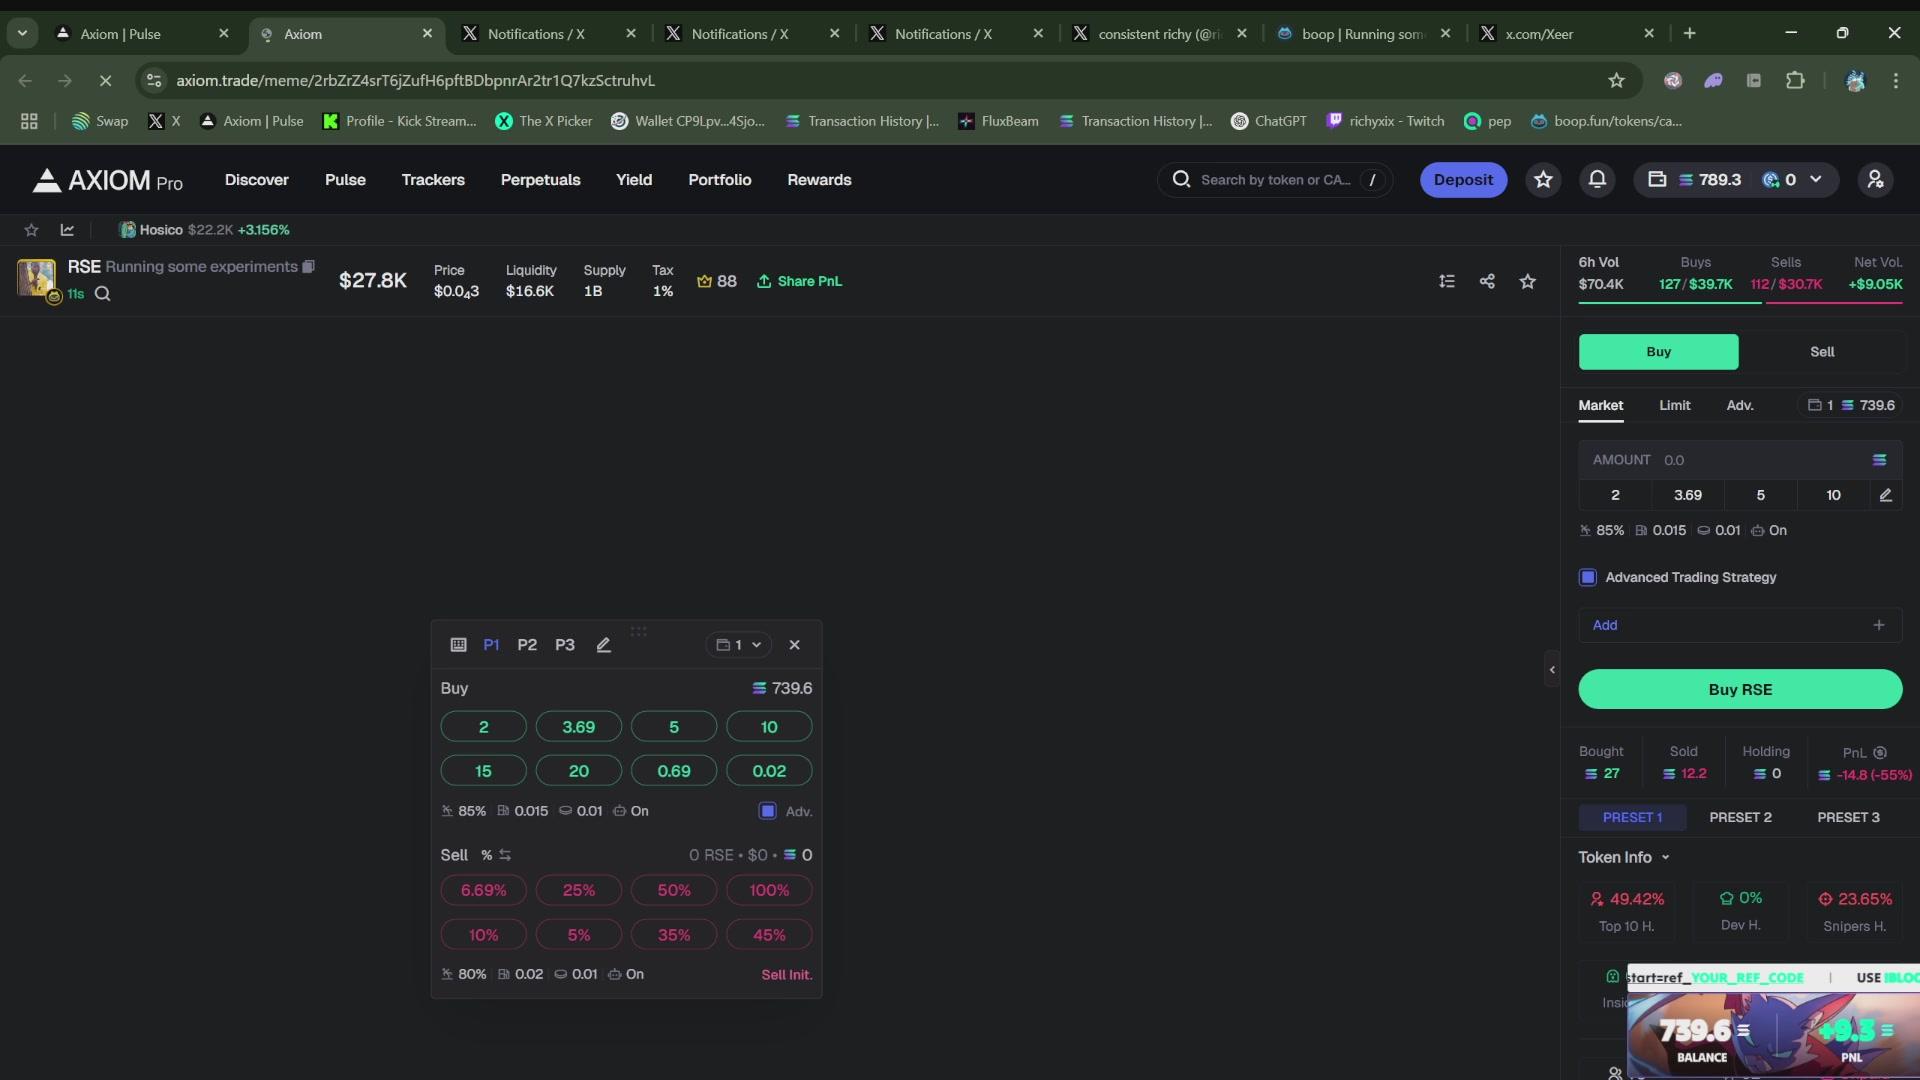1920x1080 pixels.
Task: Swap sell unit toggle next to percent sign
Action: (x=505, y=855)
